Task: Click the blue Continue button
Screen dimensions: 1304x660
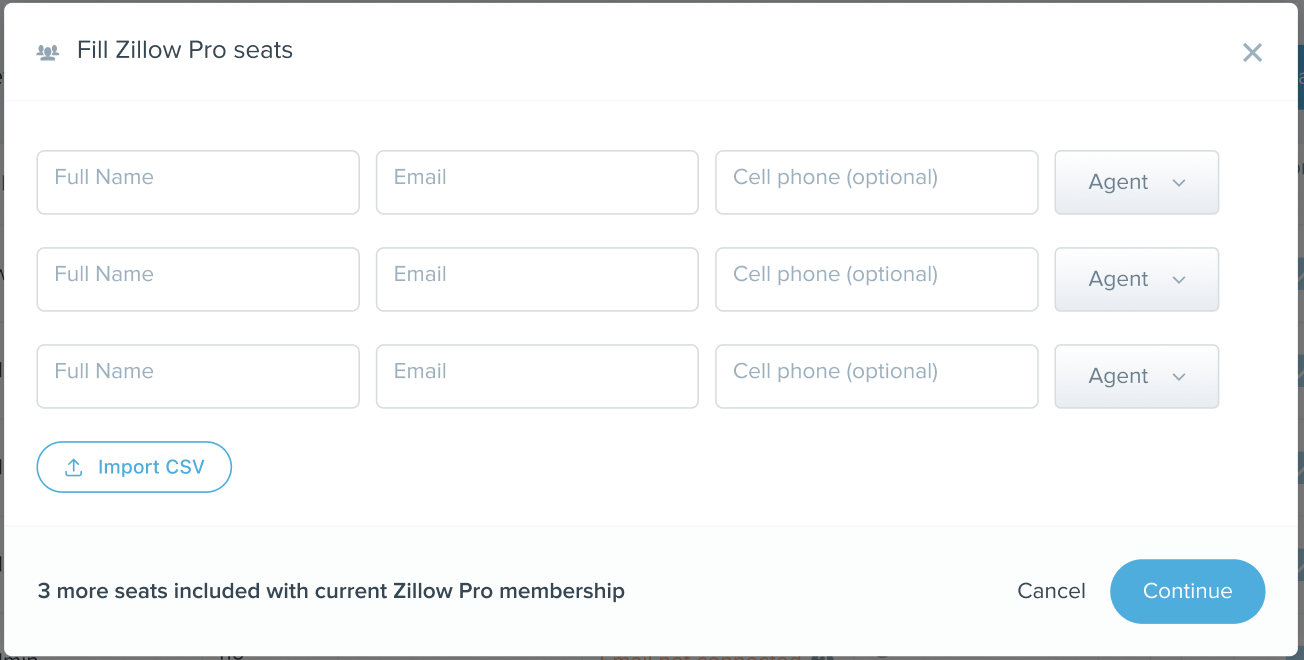Action: [1187, 591]
